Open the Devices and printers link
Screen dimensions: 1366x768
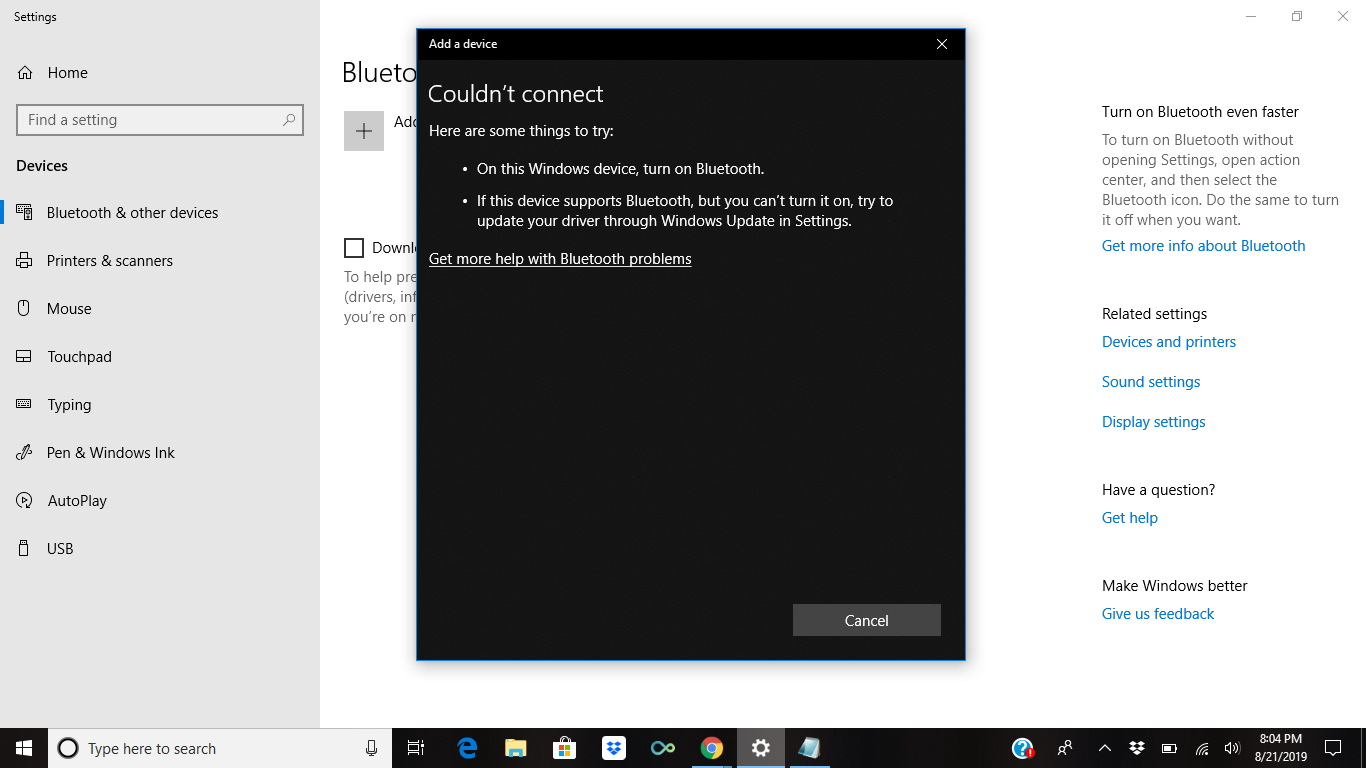(x=1169, y=342)
